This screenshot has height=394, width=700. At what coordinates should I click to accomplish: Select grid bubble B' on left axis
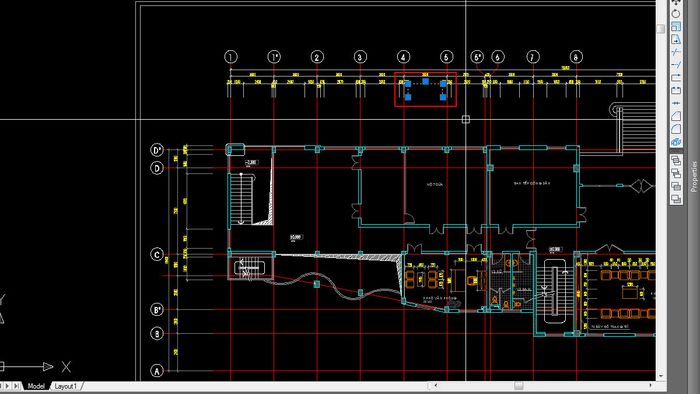pos(157,309)
